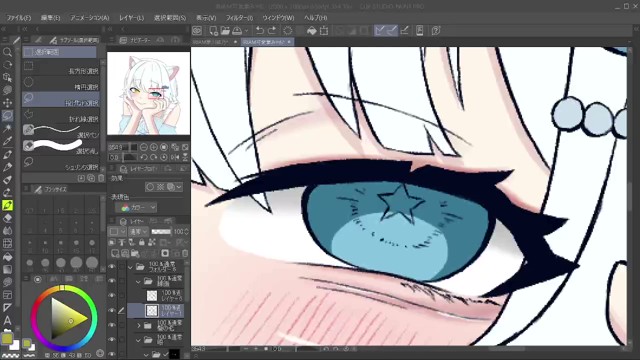The height and width of the screenshot is (360, 640).
Task: Toggle visibility of line-art folder
Action: (112, 281)
